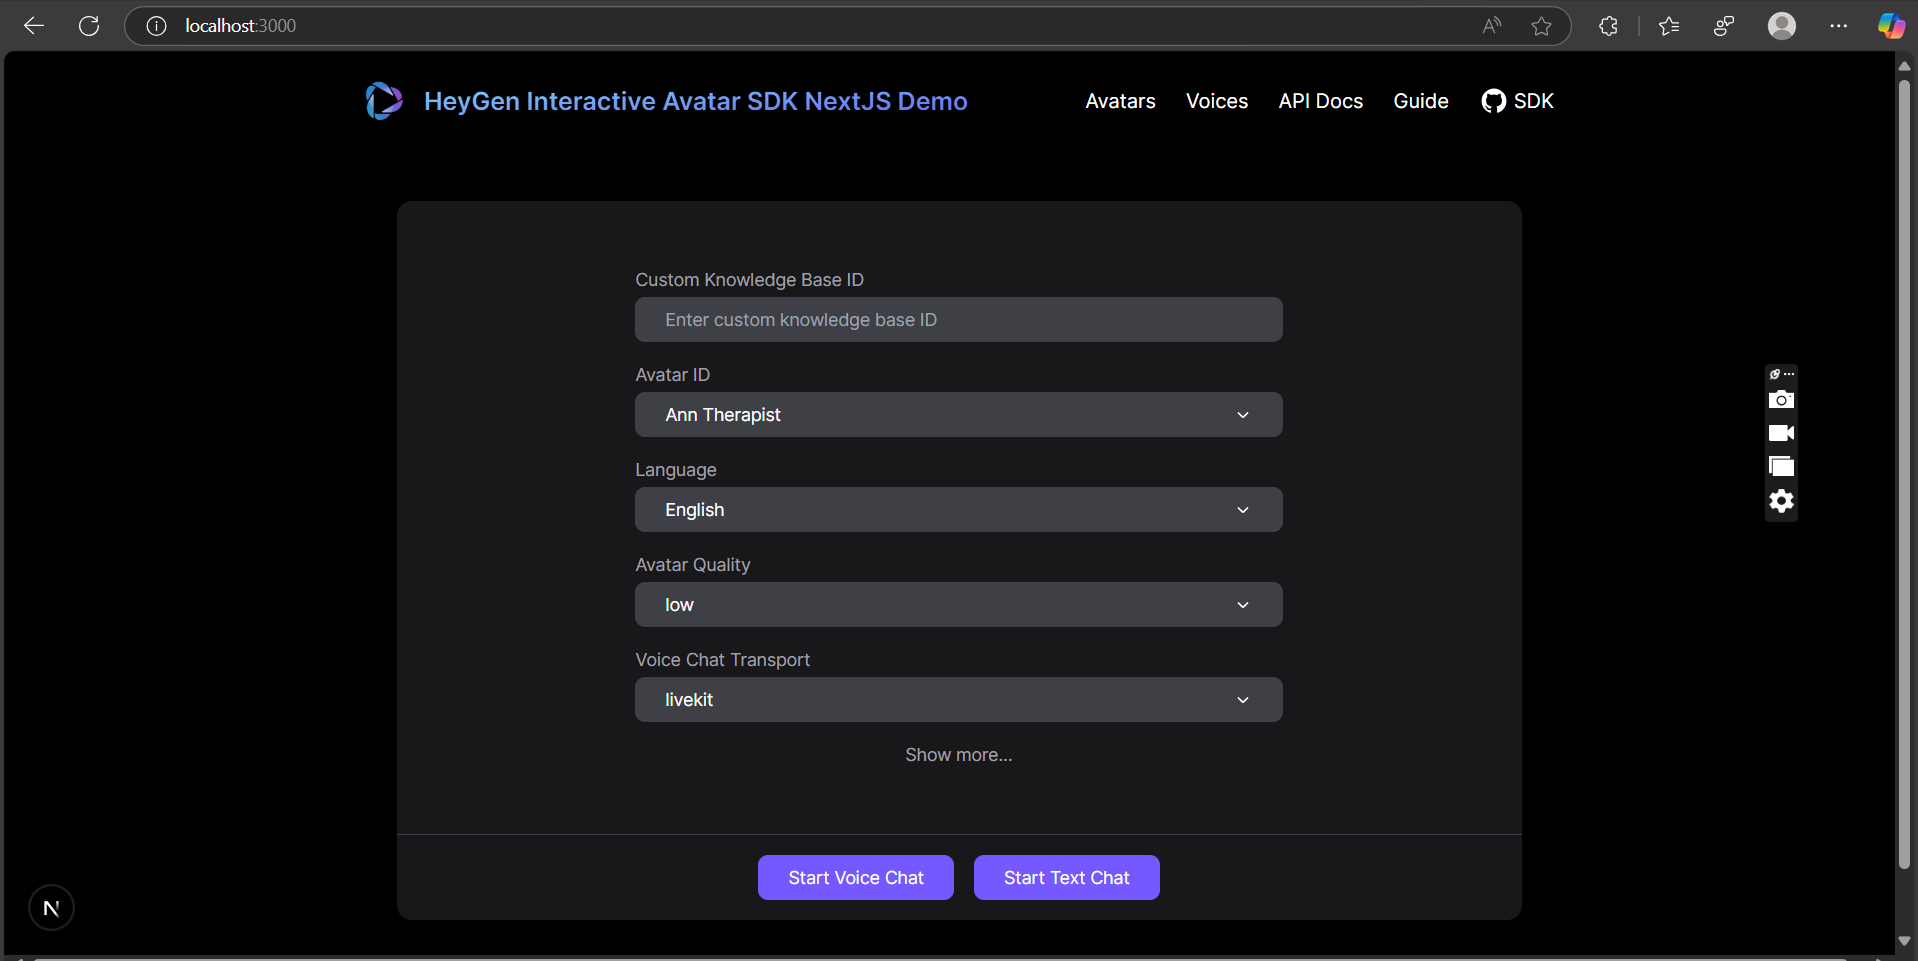The width and height of the screenshot is (1918, 961).
Task: Open the Favorites list icon
Action: point(1669,26)
